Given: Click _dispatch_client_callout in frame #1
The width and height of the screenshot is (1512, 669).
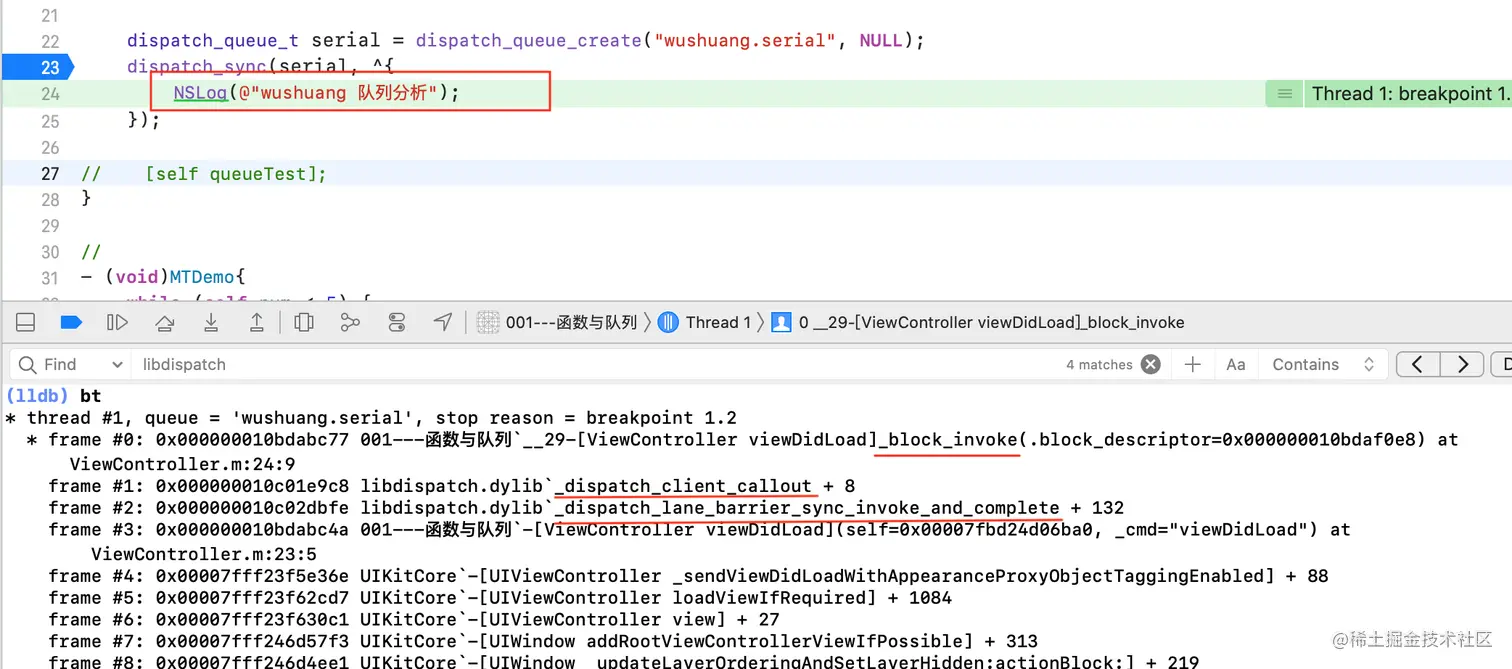Looking at the screenshot, I should [683, 486].
